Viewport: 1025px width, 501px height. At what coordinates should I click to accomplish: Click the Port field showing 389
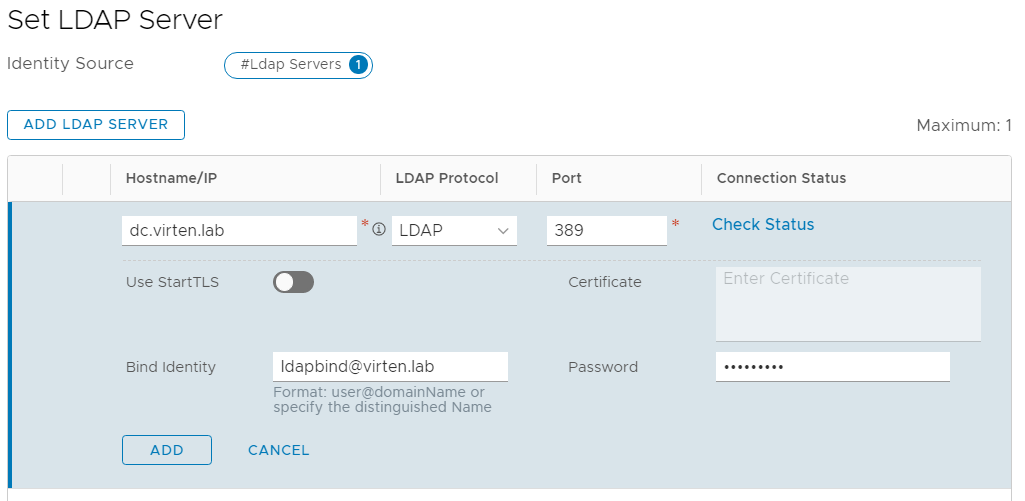[x=607, y=230]
